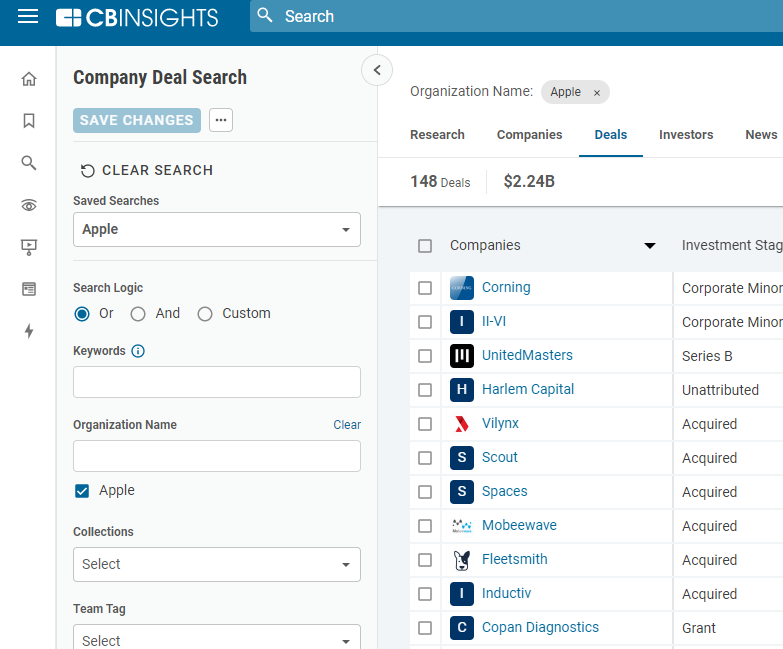Click the Harlem Capital logo icon
Image resolution: width=783 pixels, height=649 pixels.
pyautogui.click(x=462, y=389)
